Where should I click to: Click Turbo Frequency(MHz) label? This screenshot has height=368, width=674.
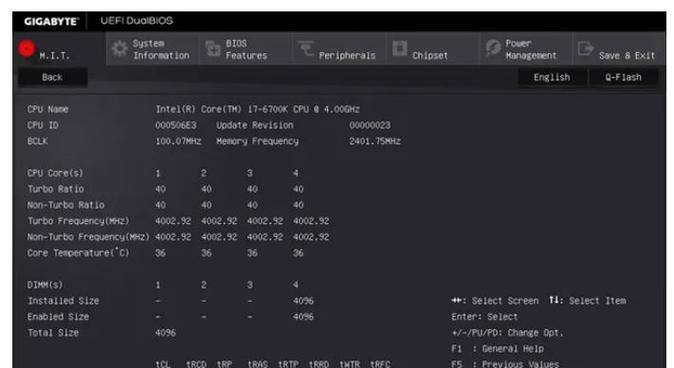[78, 221]
